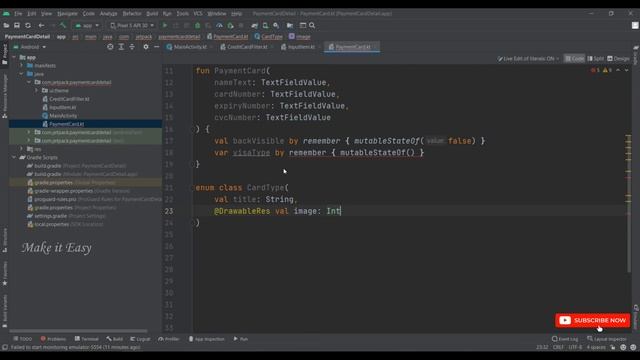This screenshot has height=360, width=640.
Task: Open the TODO tool window
Action: pyautogui.click(x=22, y=339)
